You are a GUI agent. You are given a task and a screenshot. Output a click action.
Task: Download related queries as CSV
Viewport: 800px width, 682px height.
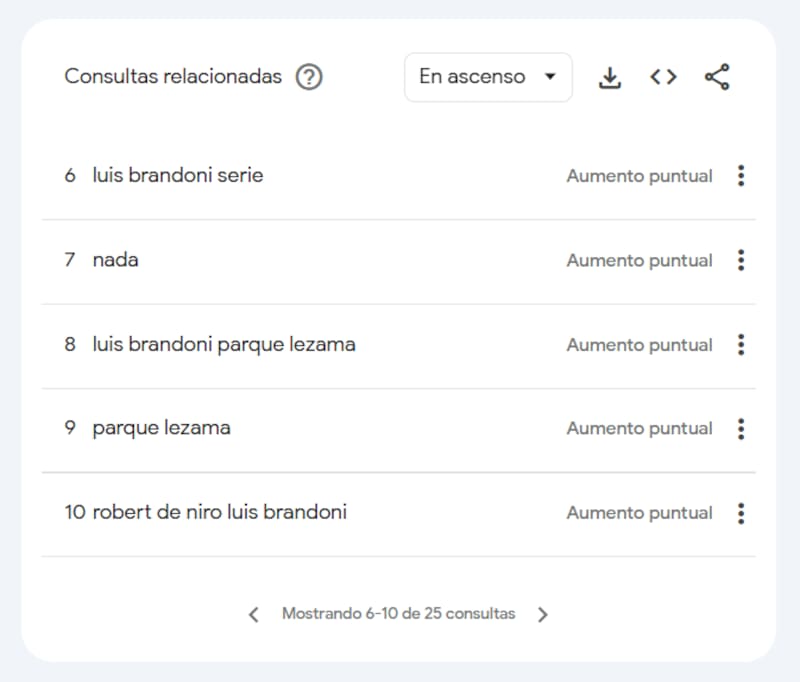point(609,77)
